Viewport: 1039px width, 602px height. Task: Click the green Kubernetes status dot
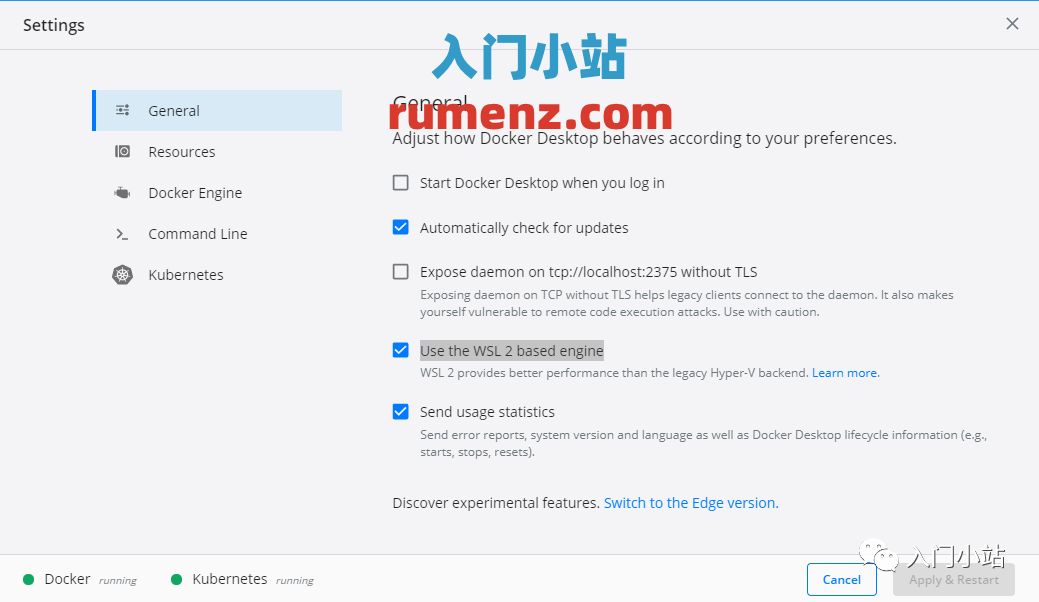point(176,579)
